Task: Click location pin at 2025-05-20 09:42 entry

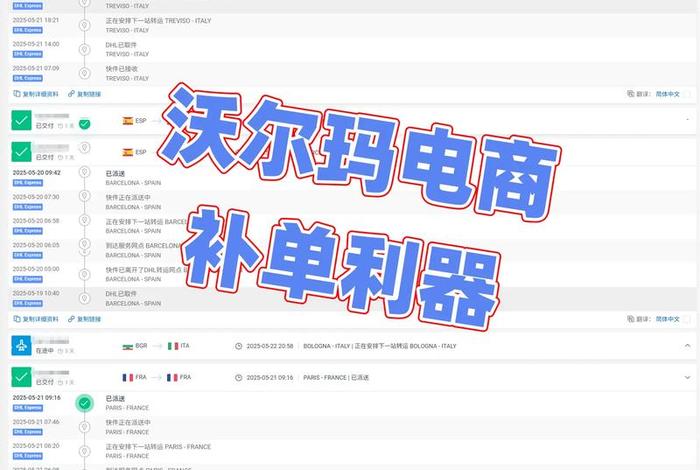Action: pyautogui.click(x=84, y=172)
